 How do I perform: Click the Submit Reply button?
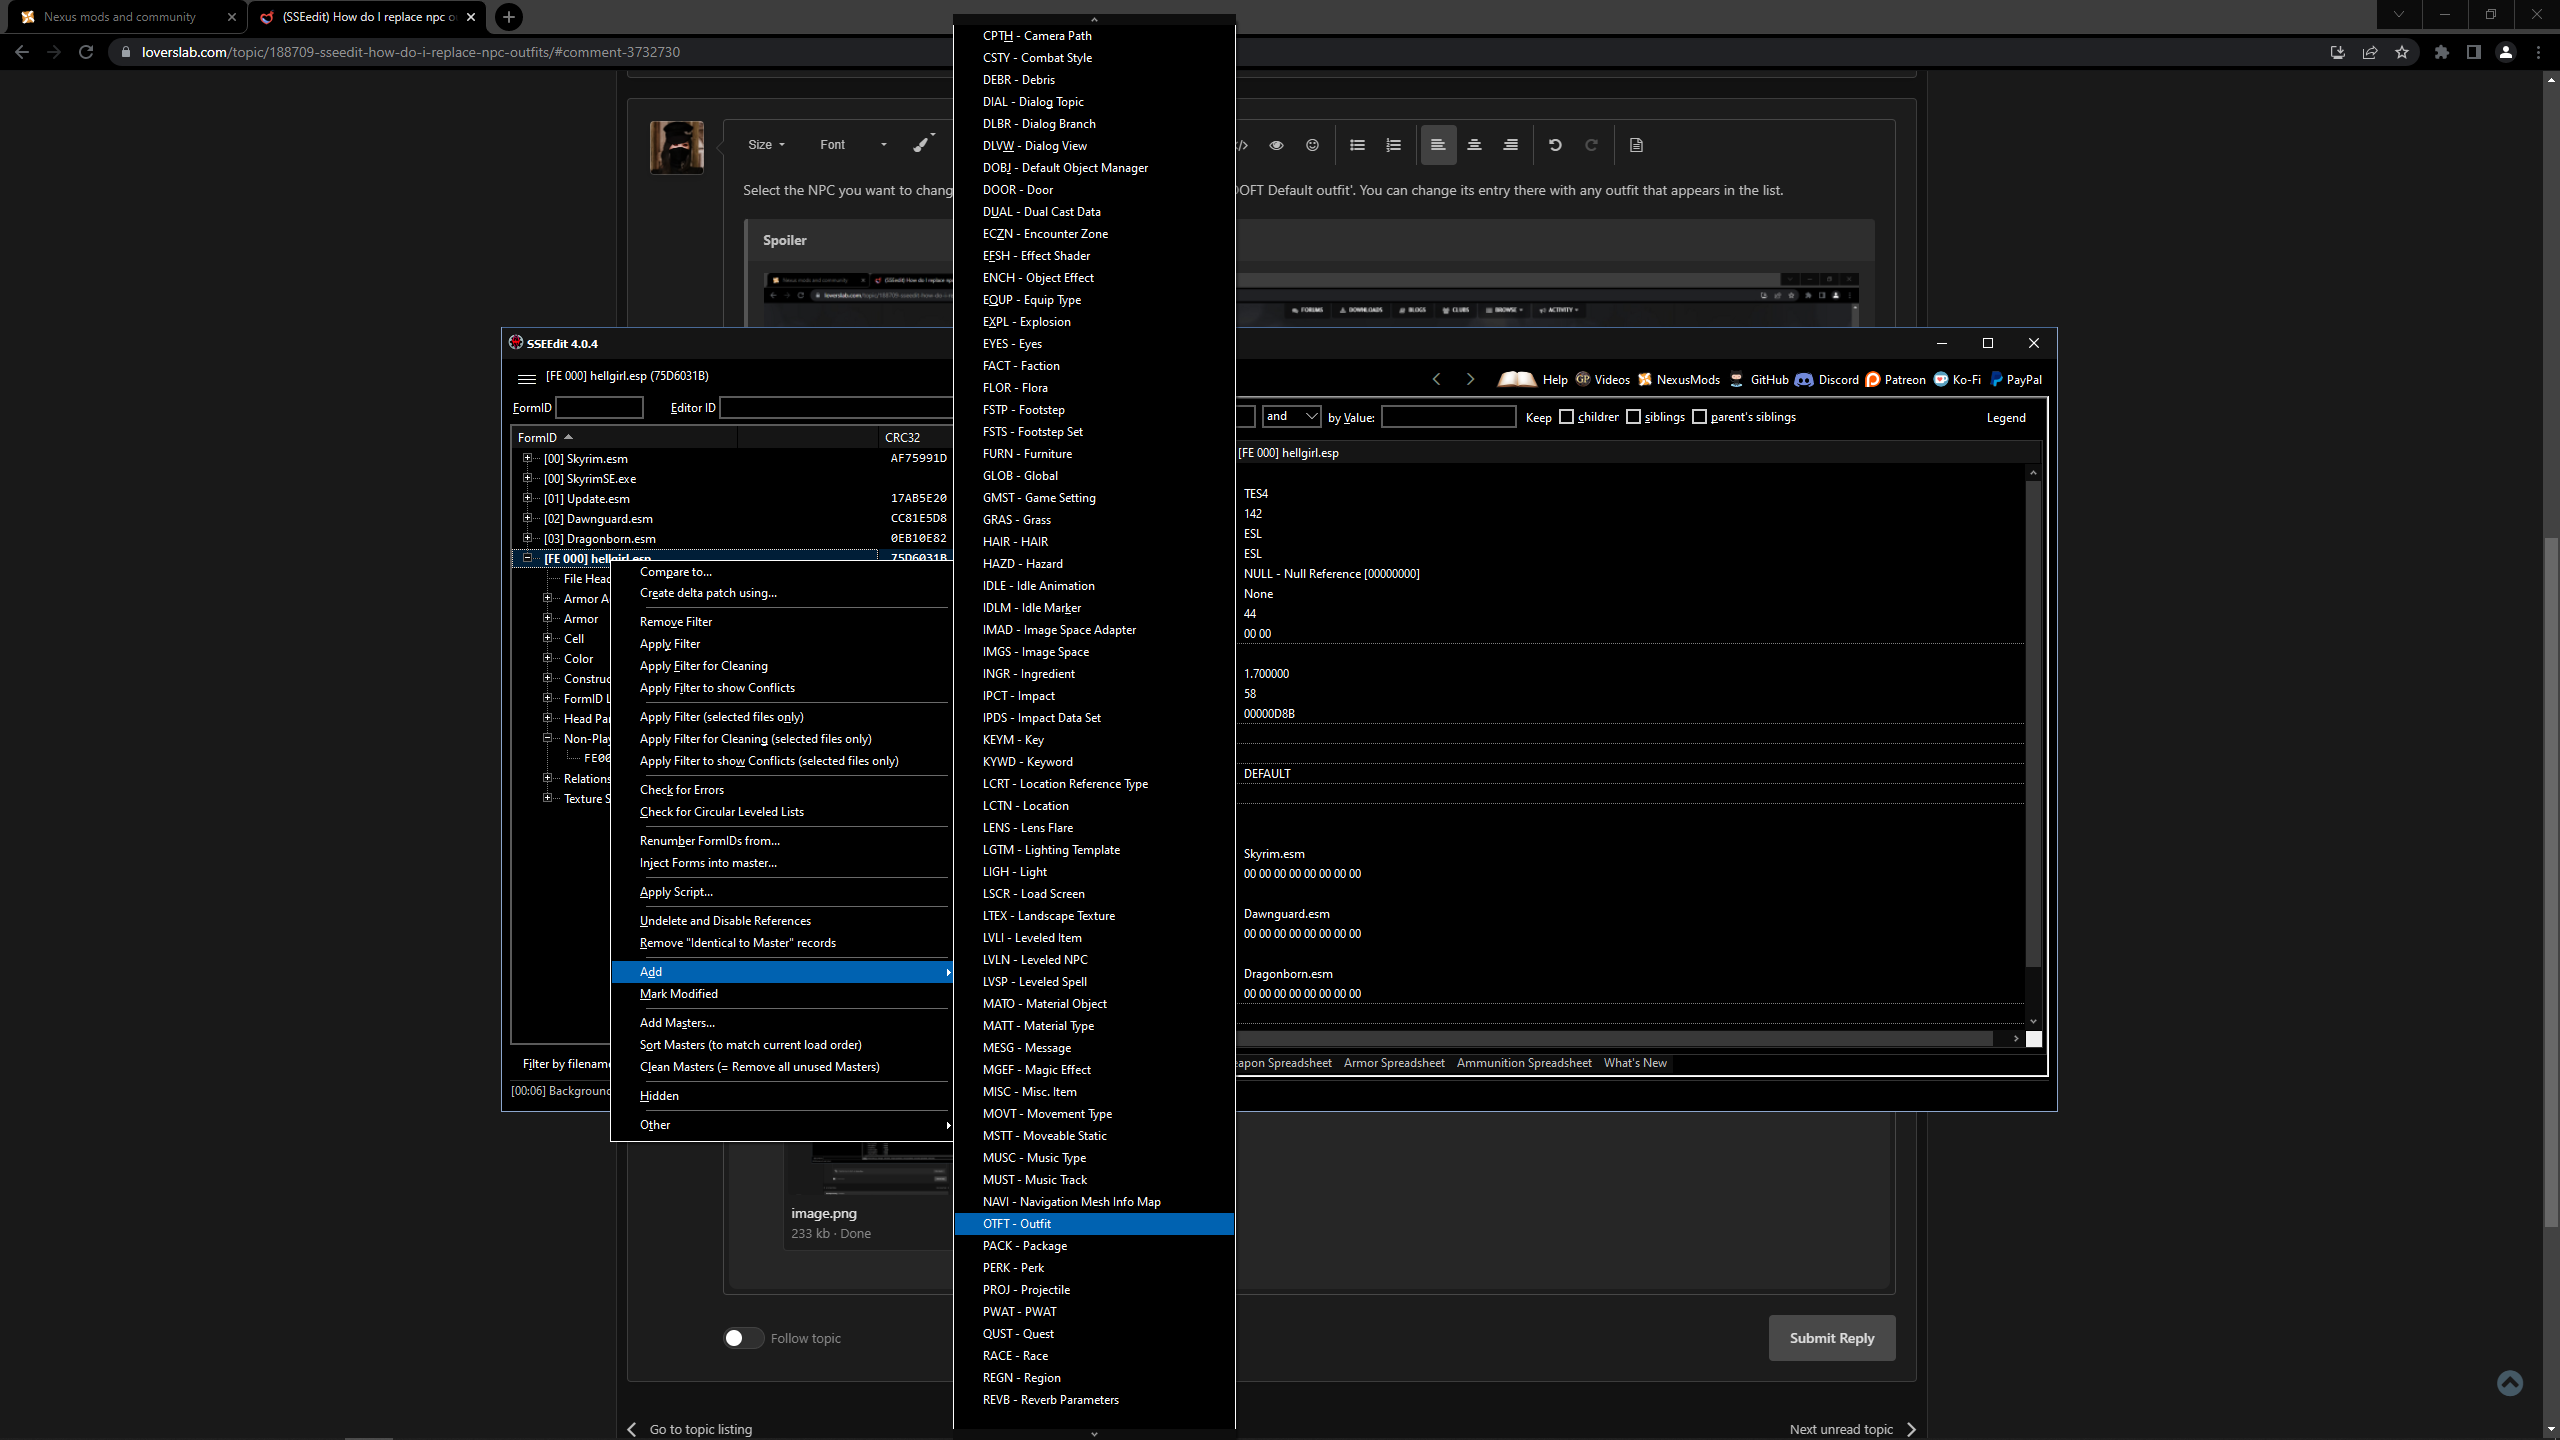click(x=1831, y=1337)
